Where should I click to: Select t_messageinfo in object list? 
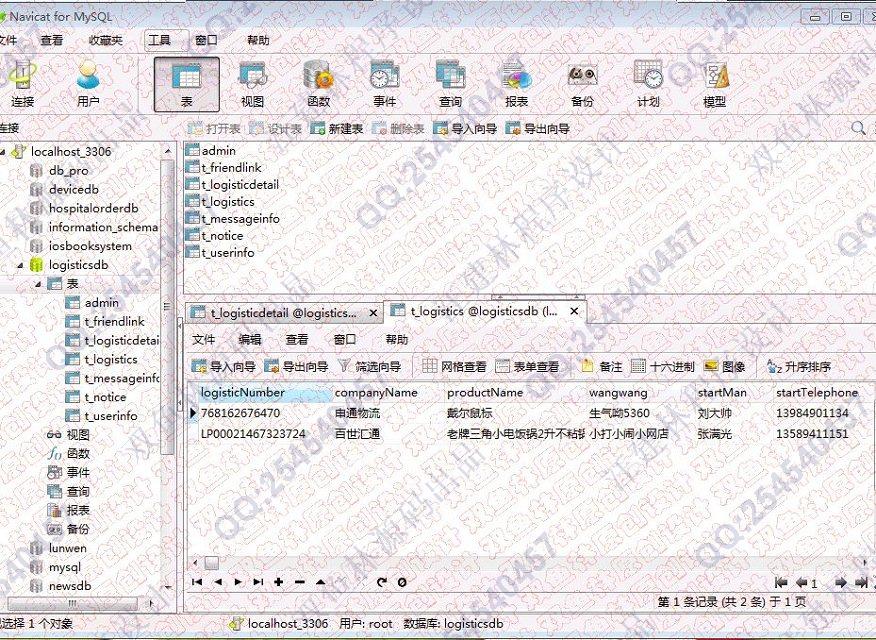[240, 219]
